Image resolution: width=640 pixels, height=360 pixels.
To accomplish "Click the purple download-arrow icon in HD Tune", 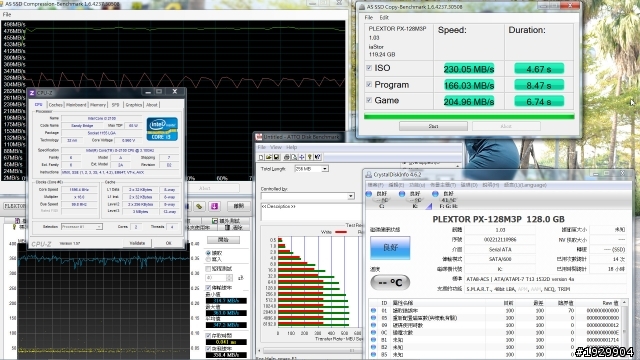I will (215, 206).
